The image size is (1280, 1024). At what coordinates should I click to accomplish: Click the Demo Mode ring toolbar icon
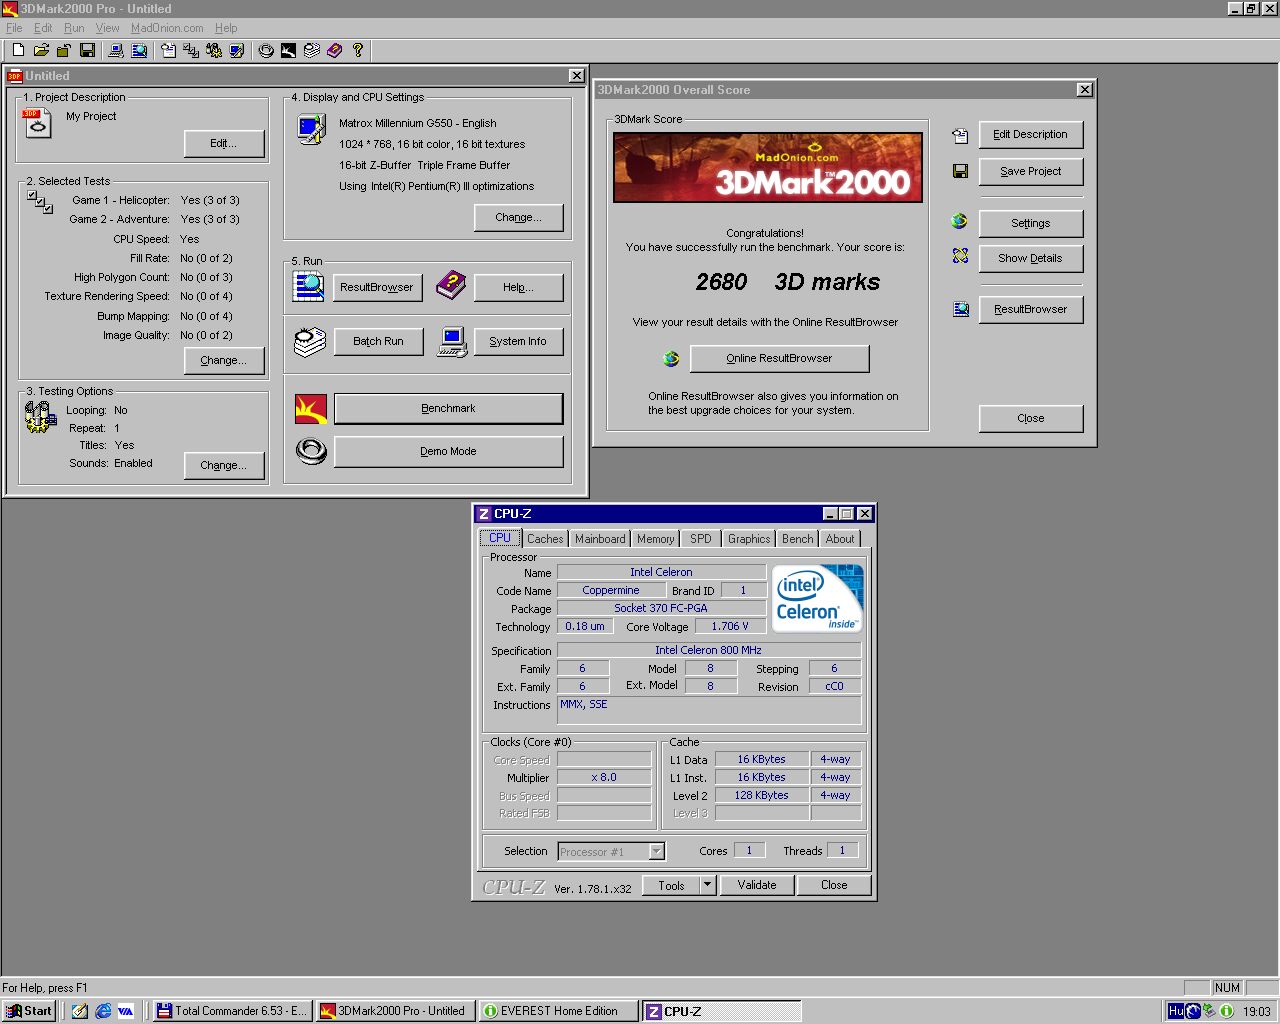[266, 50]
